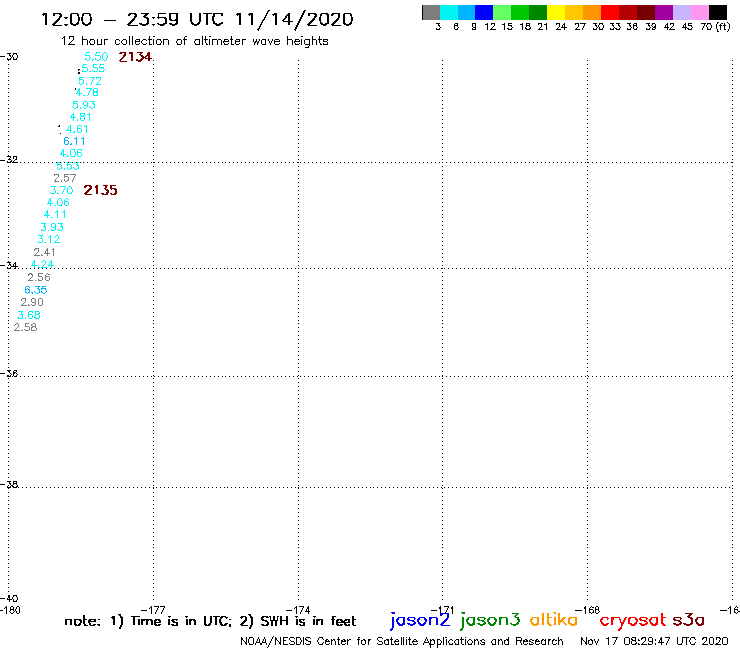740x650 pixels.
Task: Click the chart title with date 11/14/2020
Action: tap(197, 19)
